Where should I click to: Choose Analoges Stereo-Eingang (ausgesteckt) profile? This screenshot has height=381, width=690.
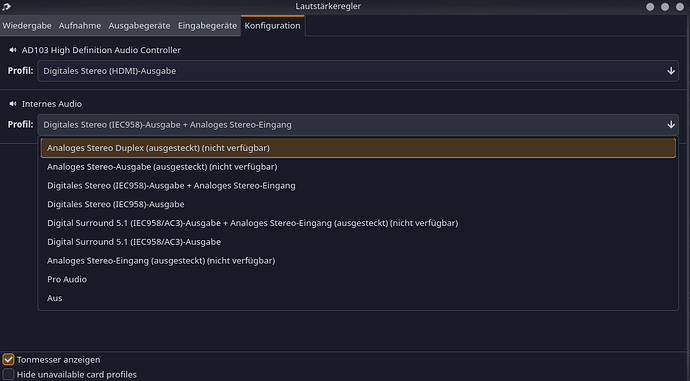(358, 260)
